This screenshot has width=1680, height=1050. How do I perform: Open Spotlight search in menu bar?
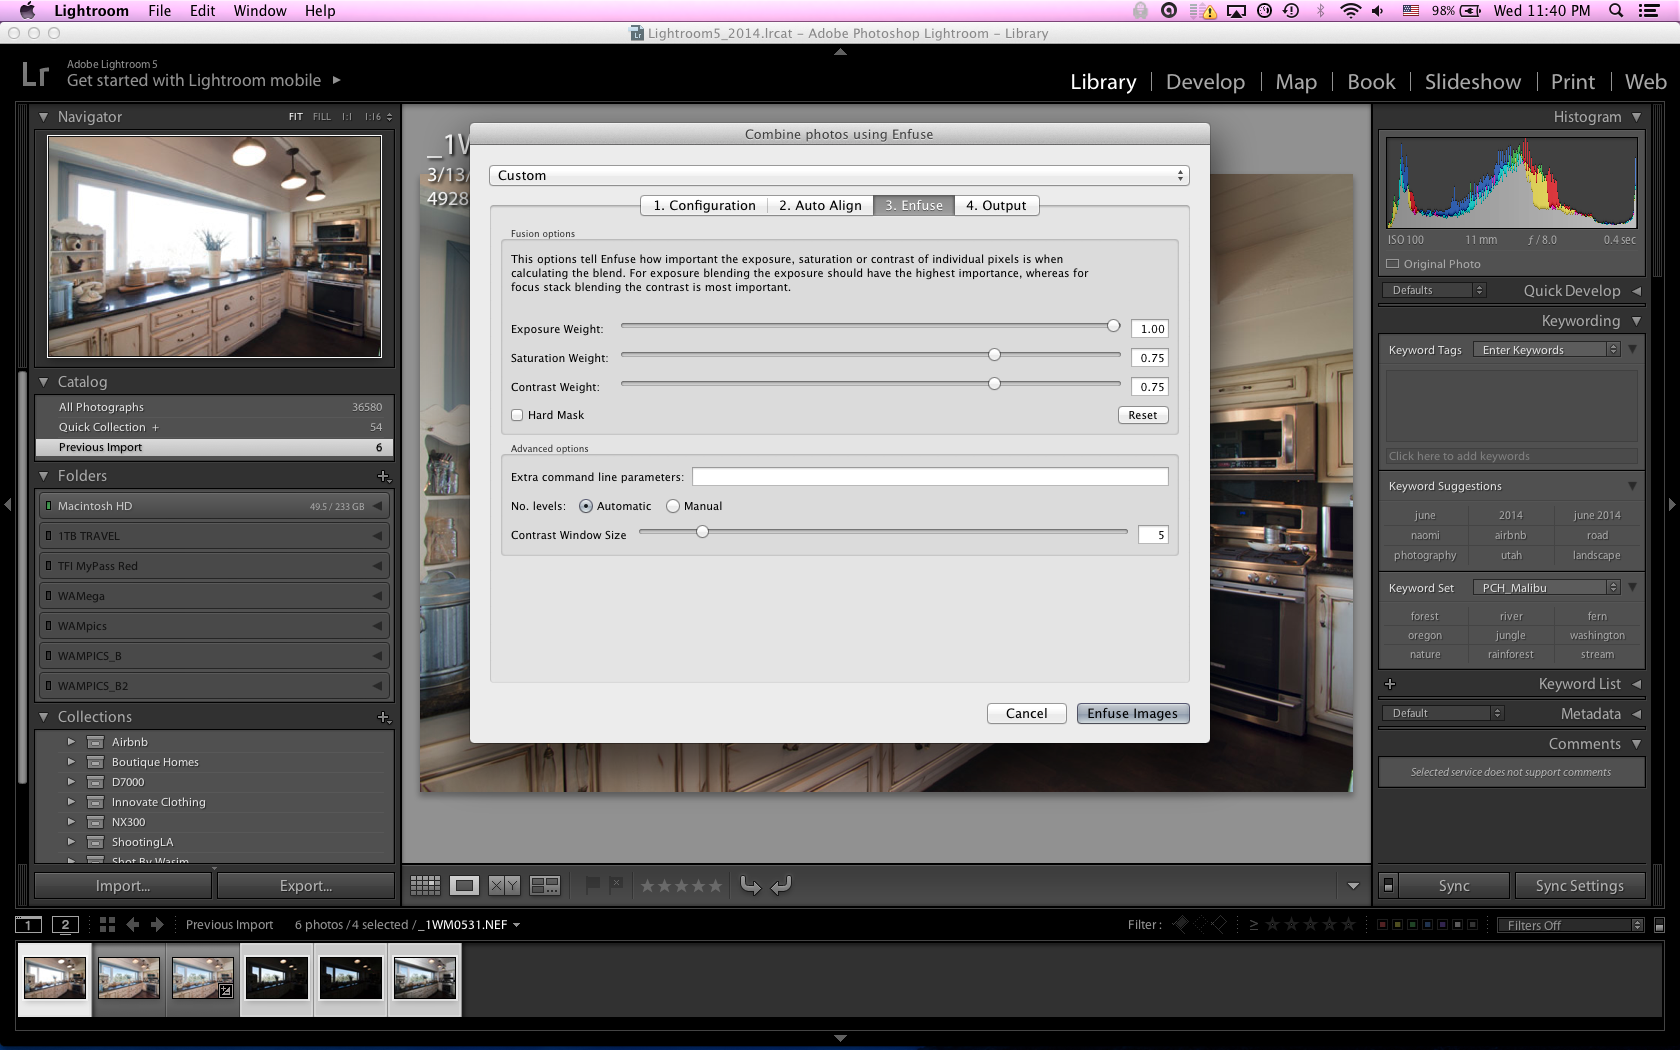(x=1615, y=11)
